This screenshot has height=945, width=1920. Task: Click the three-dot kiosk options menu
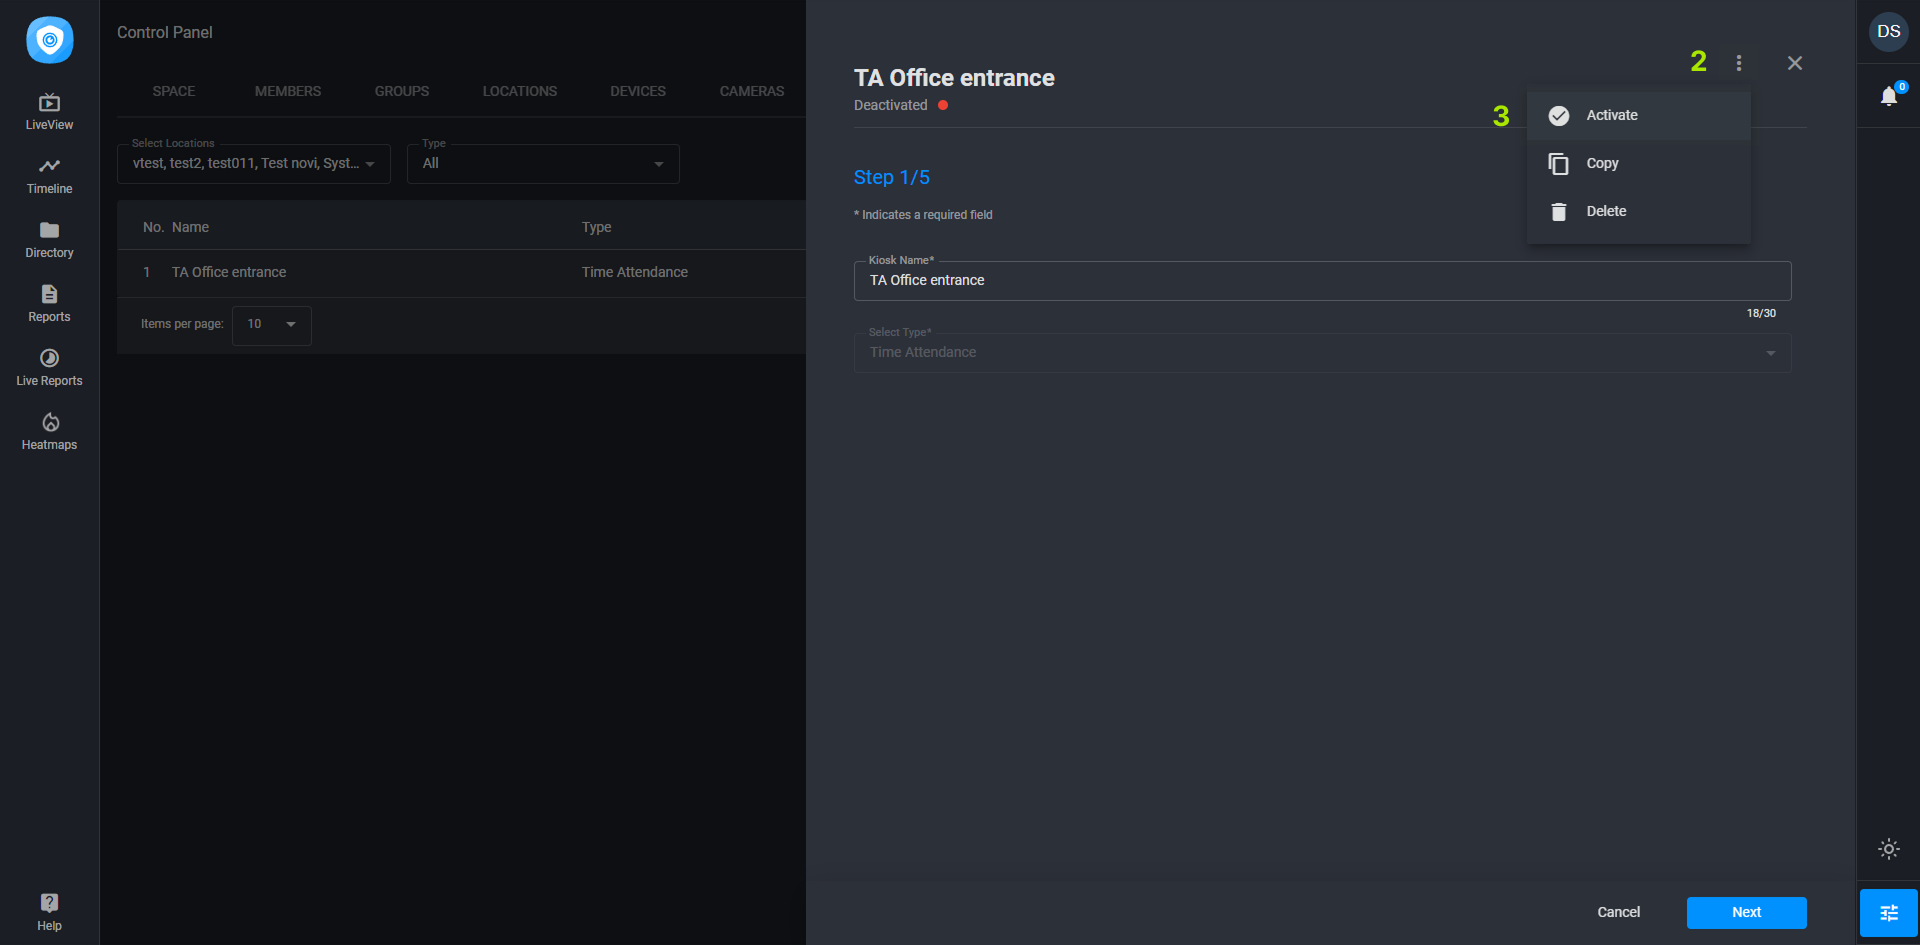point(1739,63)
